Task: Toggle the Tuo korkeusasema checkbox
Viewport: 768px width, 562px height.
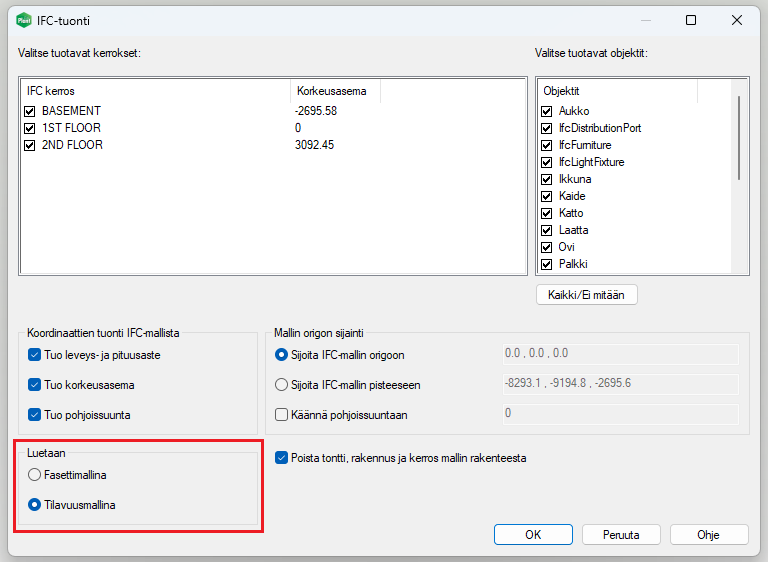Action: click(x=36, y=385)
